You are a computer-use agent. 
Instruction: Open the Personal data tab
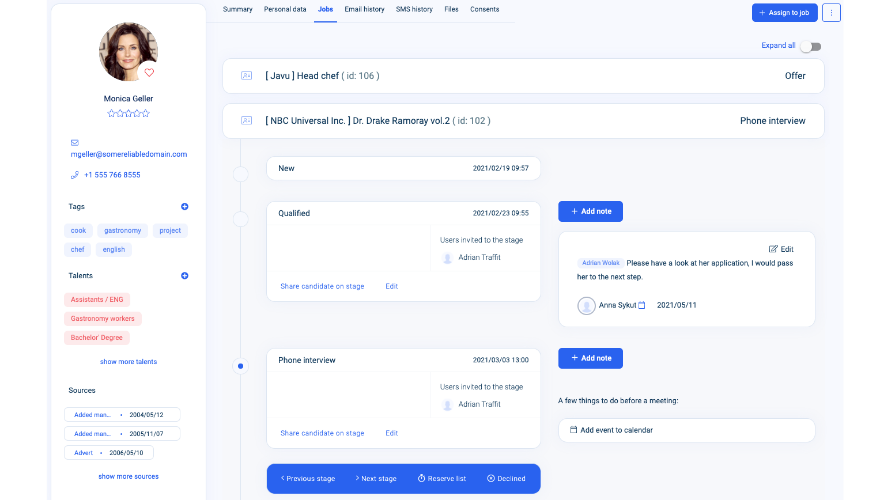coord(285,10)
